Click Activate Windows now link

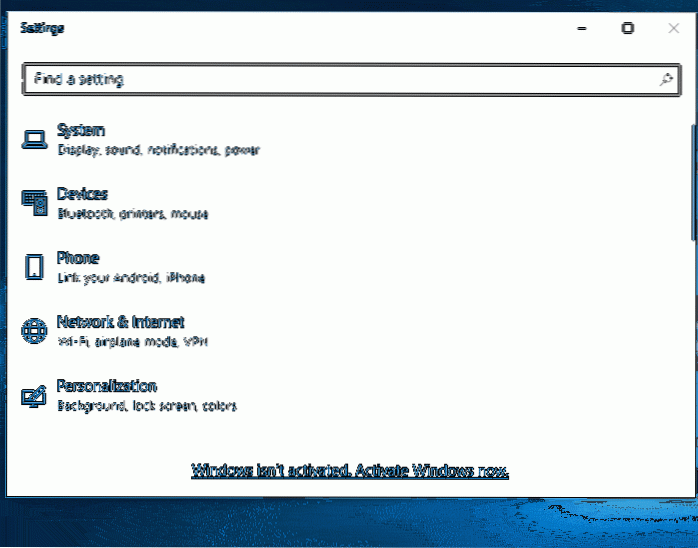click(x=350, y=470)
